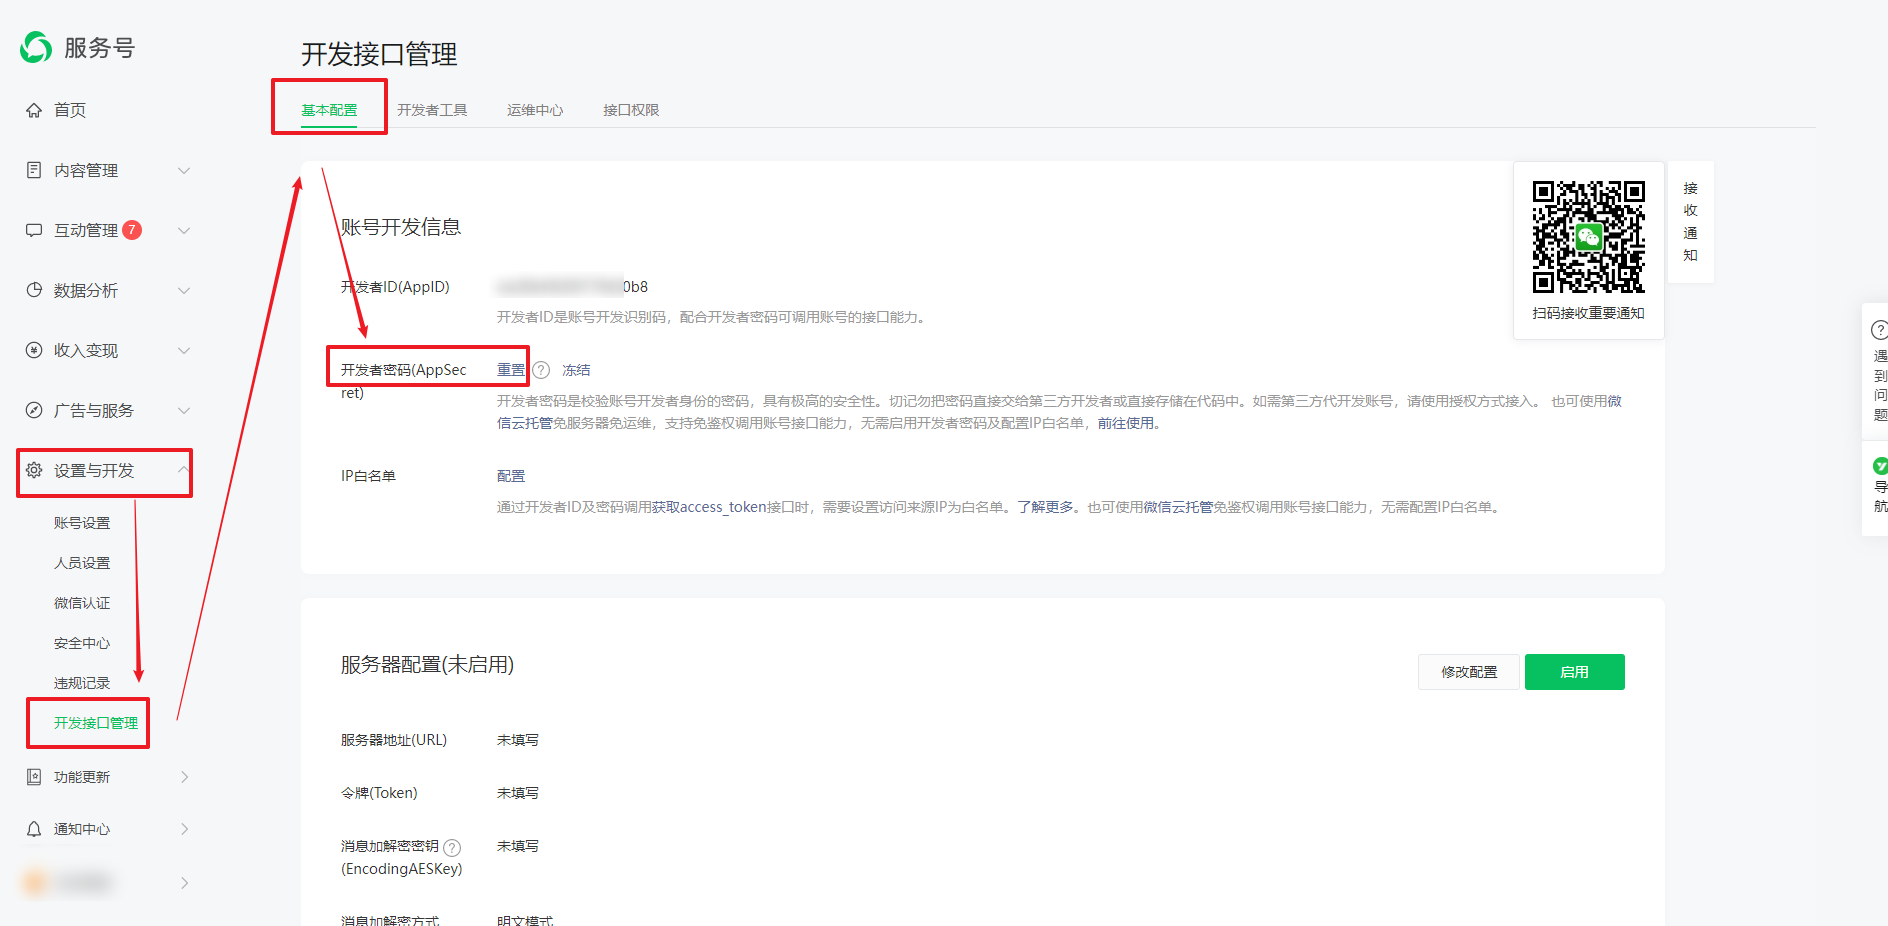Switch to the 接口权限 tab
1888x926 pixels.
[631, 110]
